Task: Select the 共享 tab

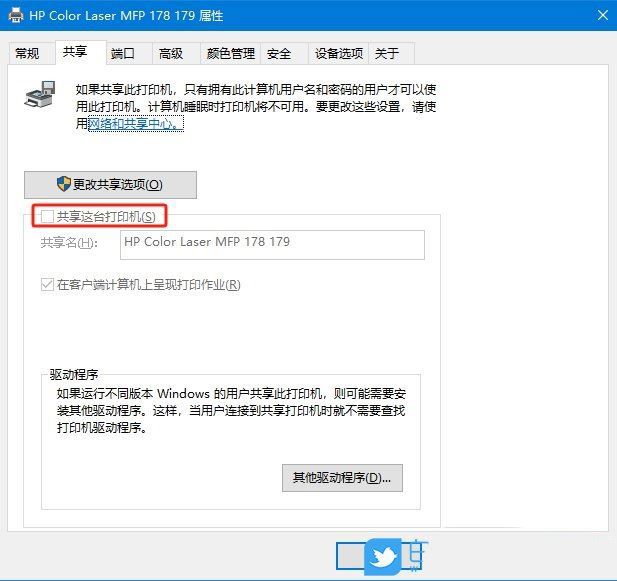Action: pyautogui.click(x=80, y=52)
